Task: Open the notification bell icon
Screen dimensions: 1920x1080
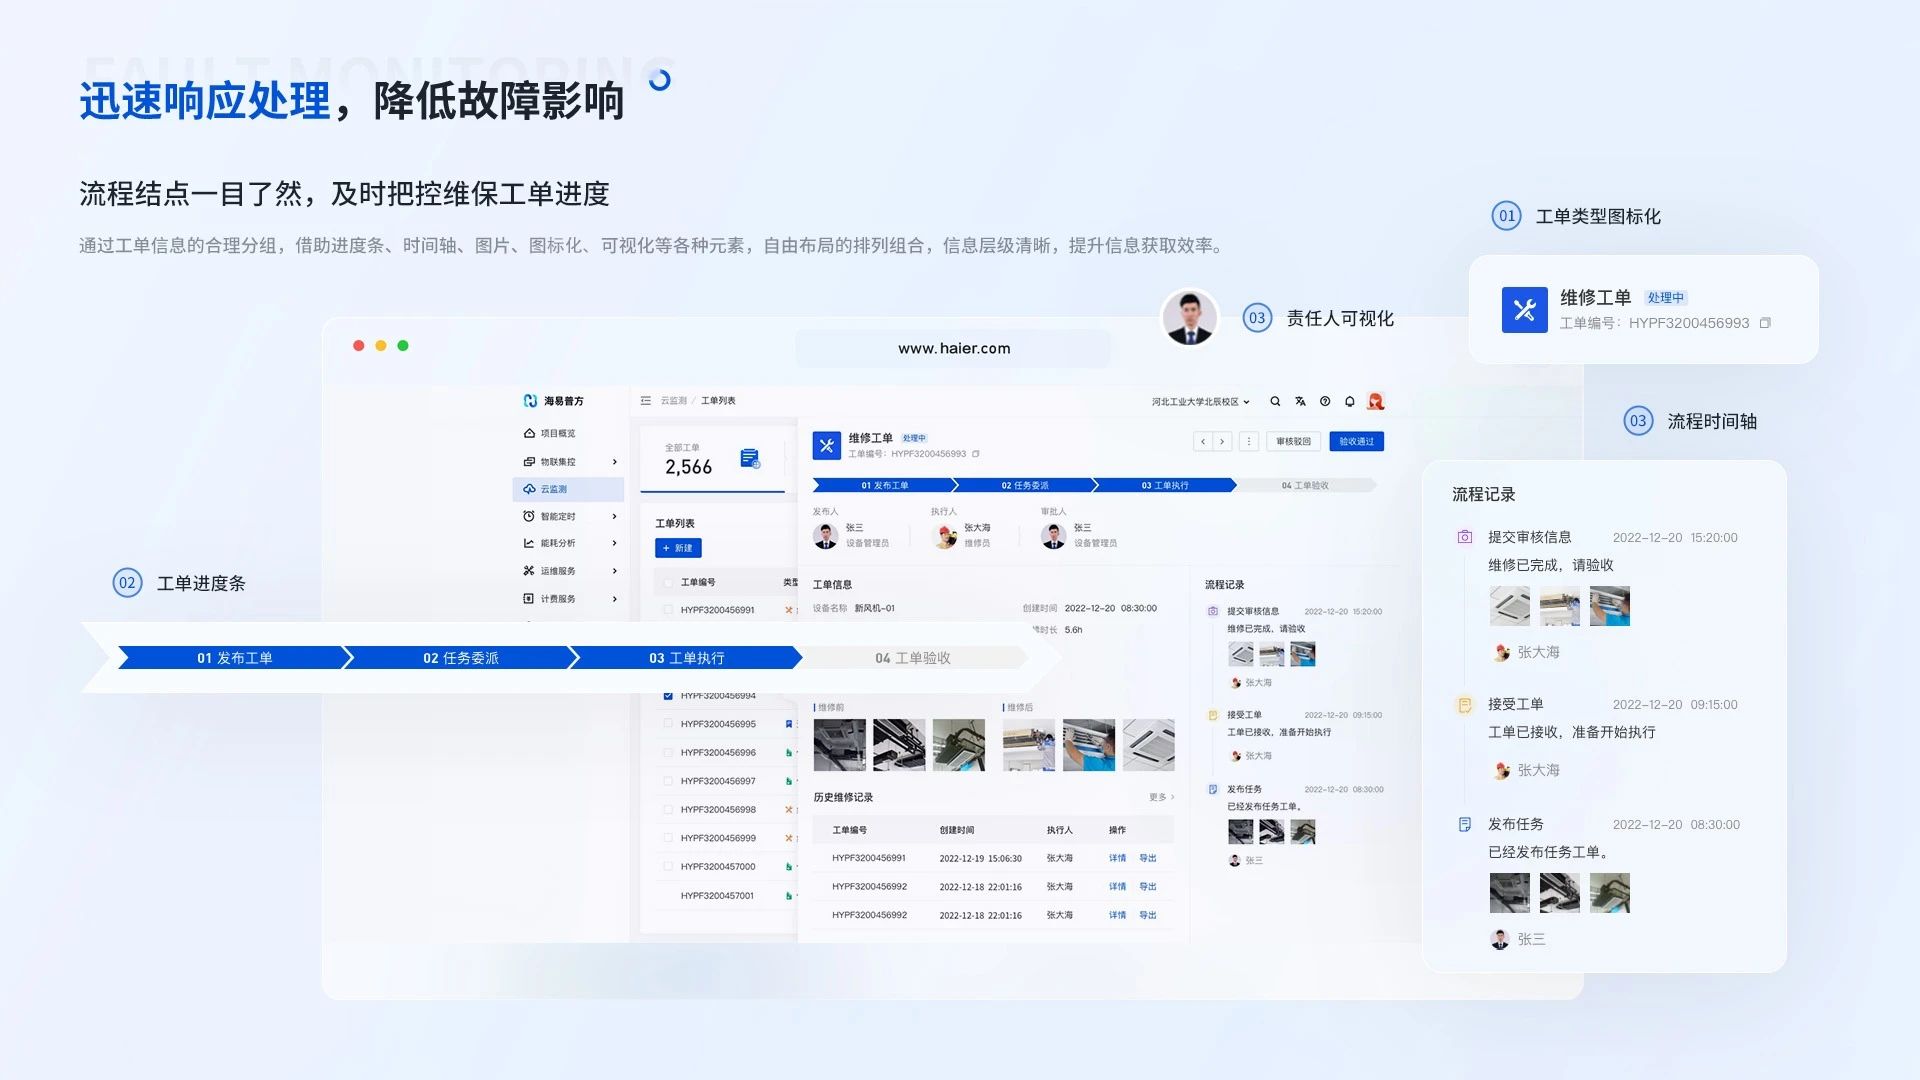Action: point(1350,402)
